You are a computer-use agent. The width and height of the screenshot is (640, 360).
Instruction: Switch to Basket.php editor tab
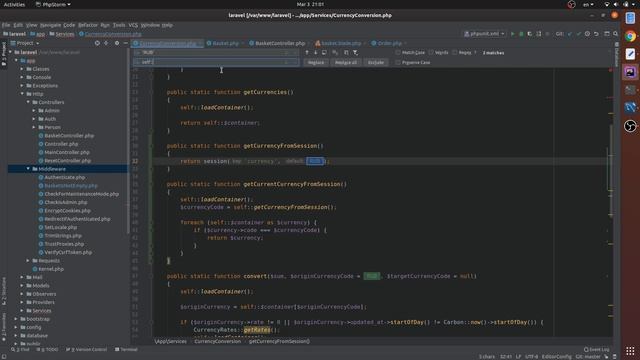click(x=225, y=43)
